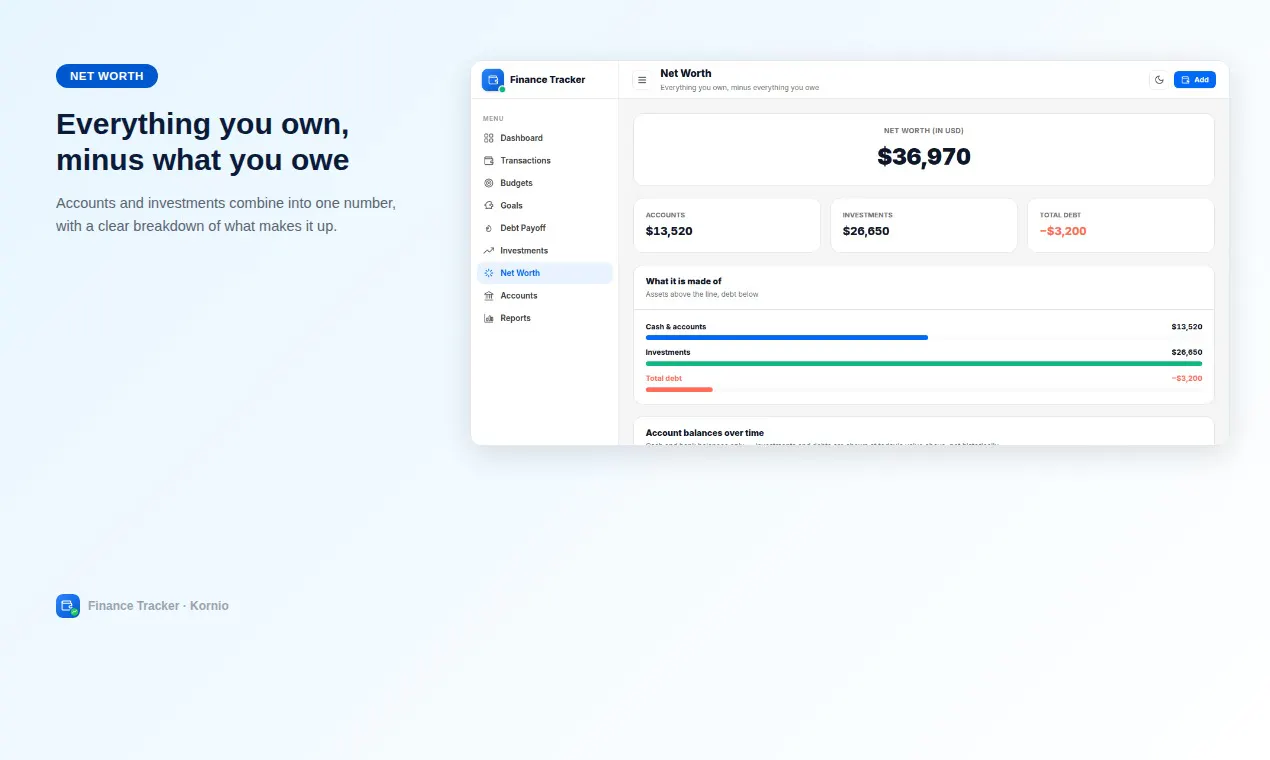Click the Accounts $13,520 summary card
Screen dimensions: 1270x760
coord(727,225)
